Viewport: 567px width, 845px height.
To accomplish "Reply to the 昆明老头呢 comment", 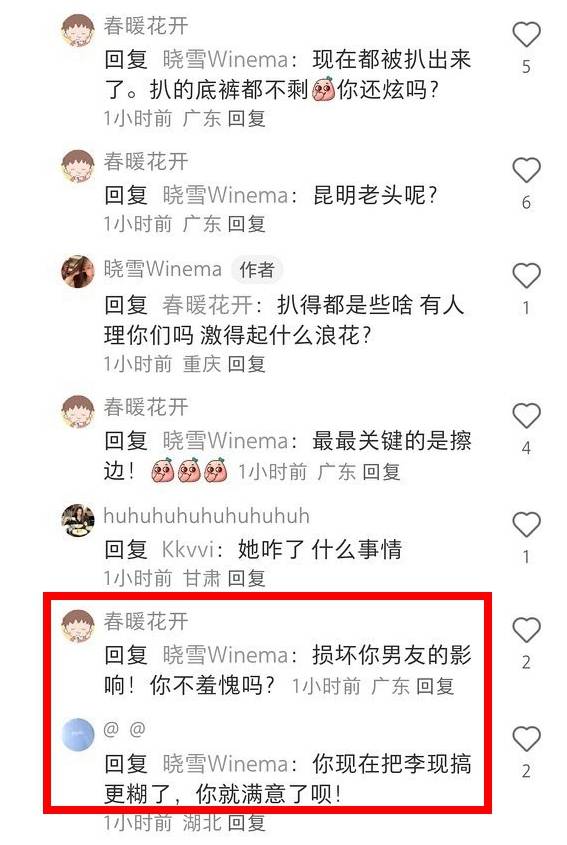I will point(246,224).
